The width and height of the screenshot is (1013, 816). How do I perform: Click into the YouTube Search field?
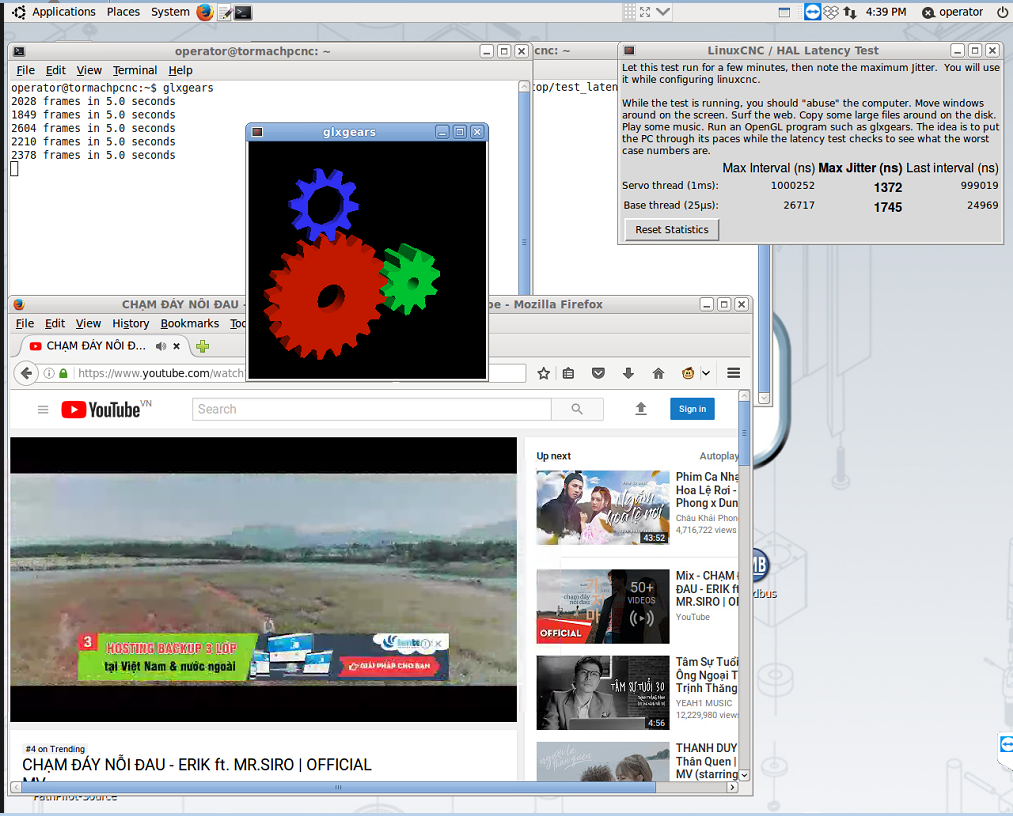pyautogui.click(x=371, y=409)
